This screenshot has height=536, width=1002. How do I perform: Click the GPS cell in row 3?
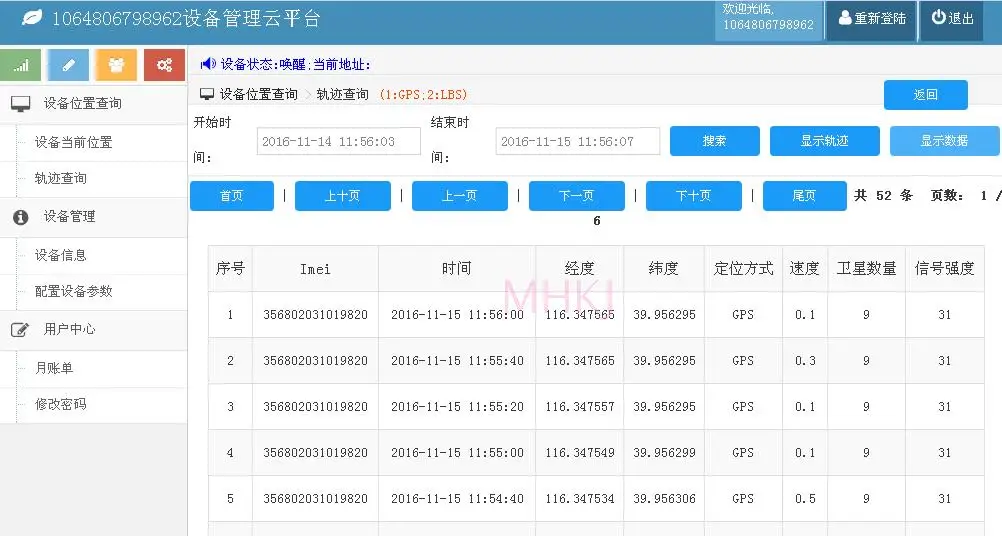(743, 407)
